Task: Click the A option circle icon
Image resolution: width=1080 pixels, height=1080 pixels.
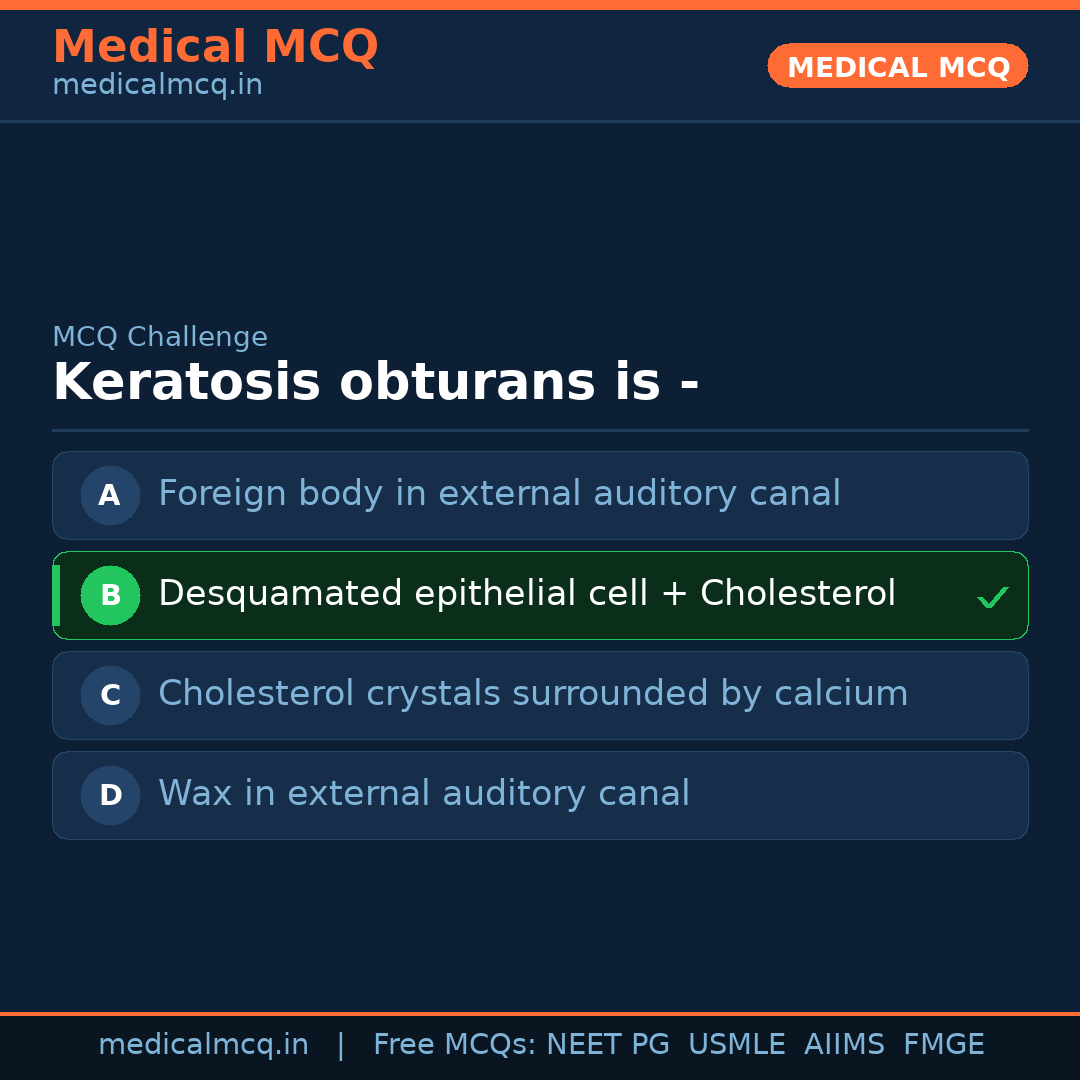Action: (110, 495)
